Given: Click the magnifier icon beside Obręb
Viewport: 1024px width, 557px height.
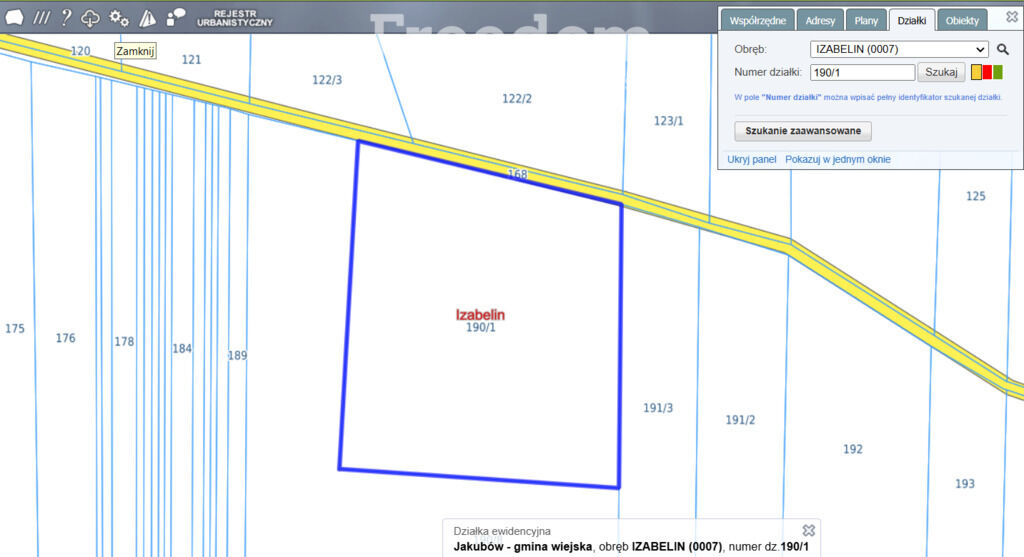Looking at the screenshot, I should 1002,50.
